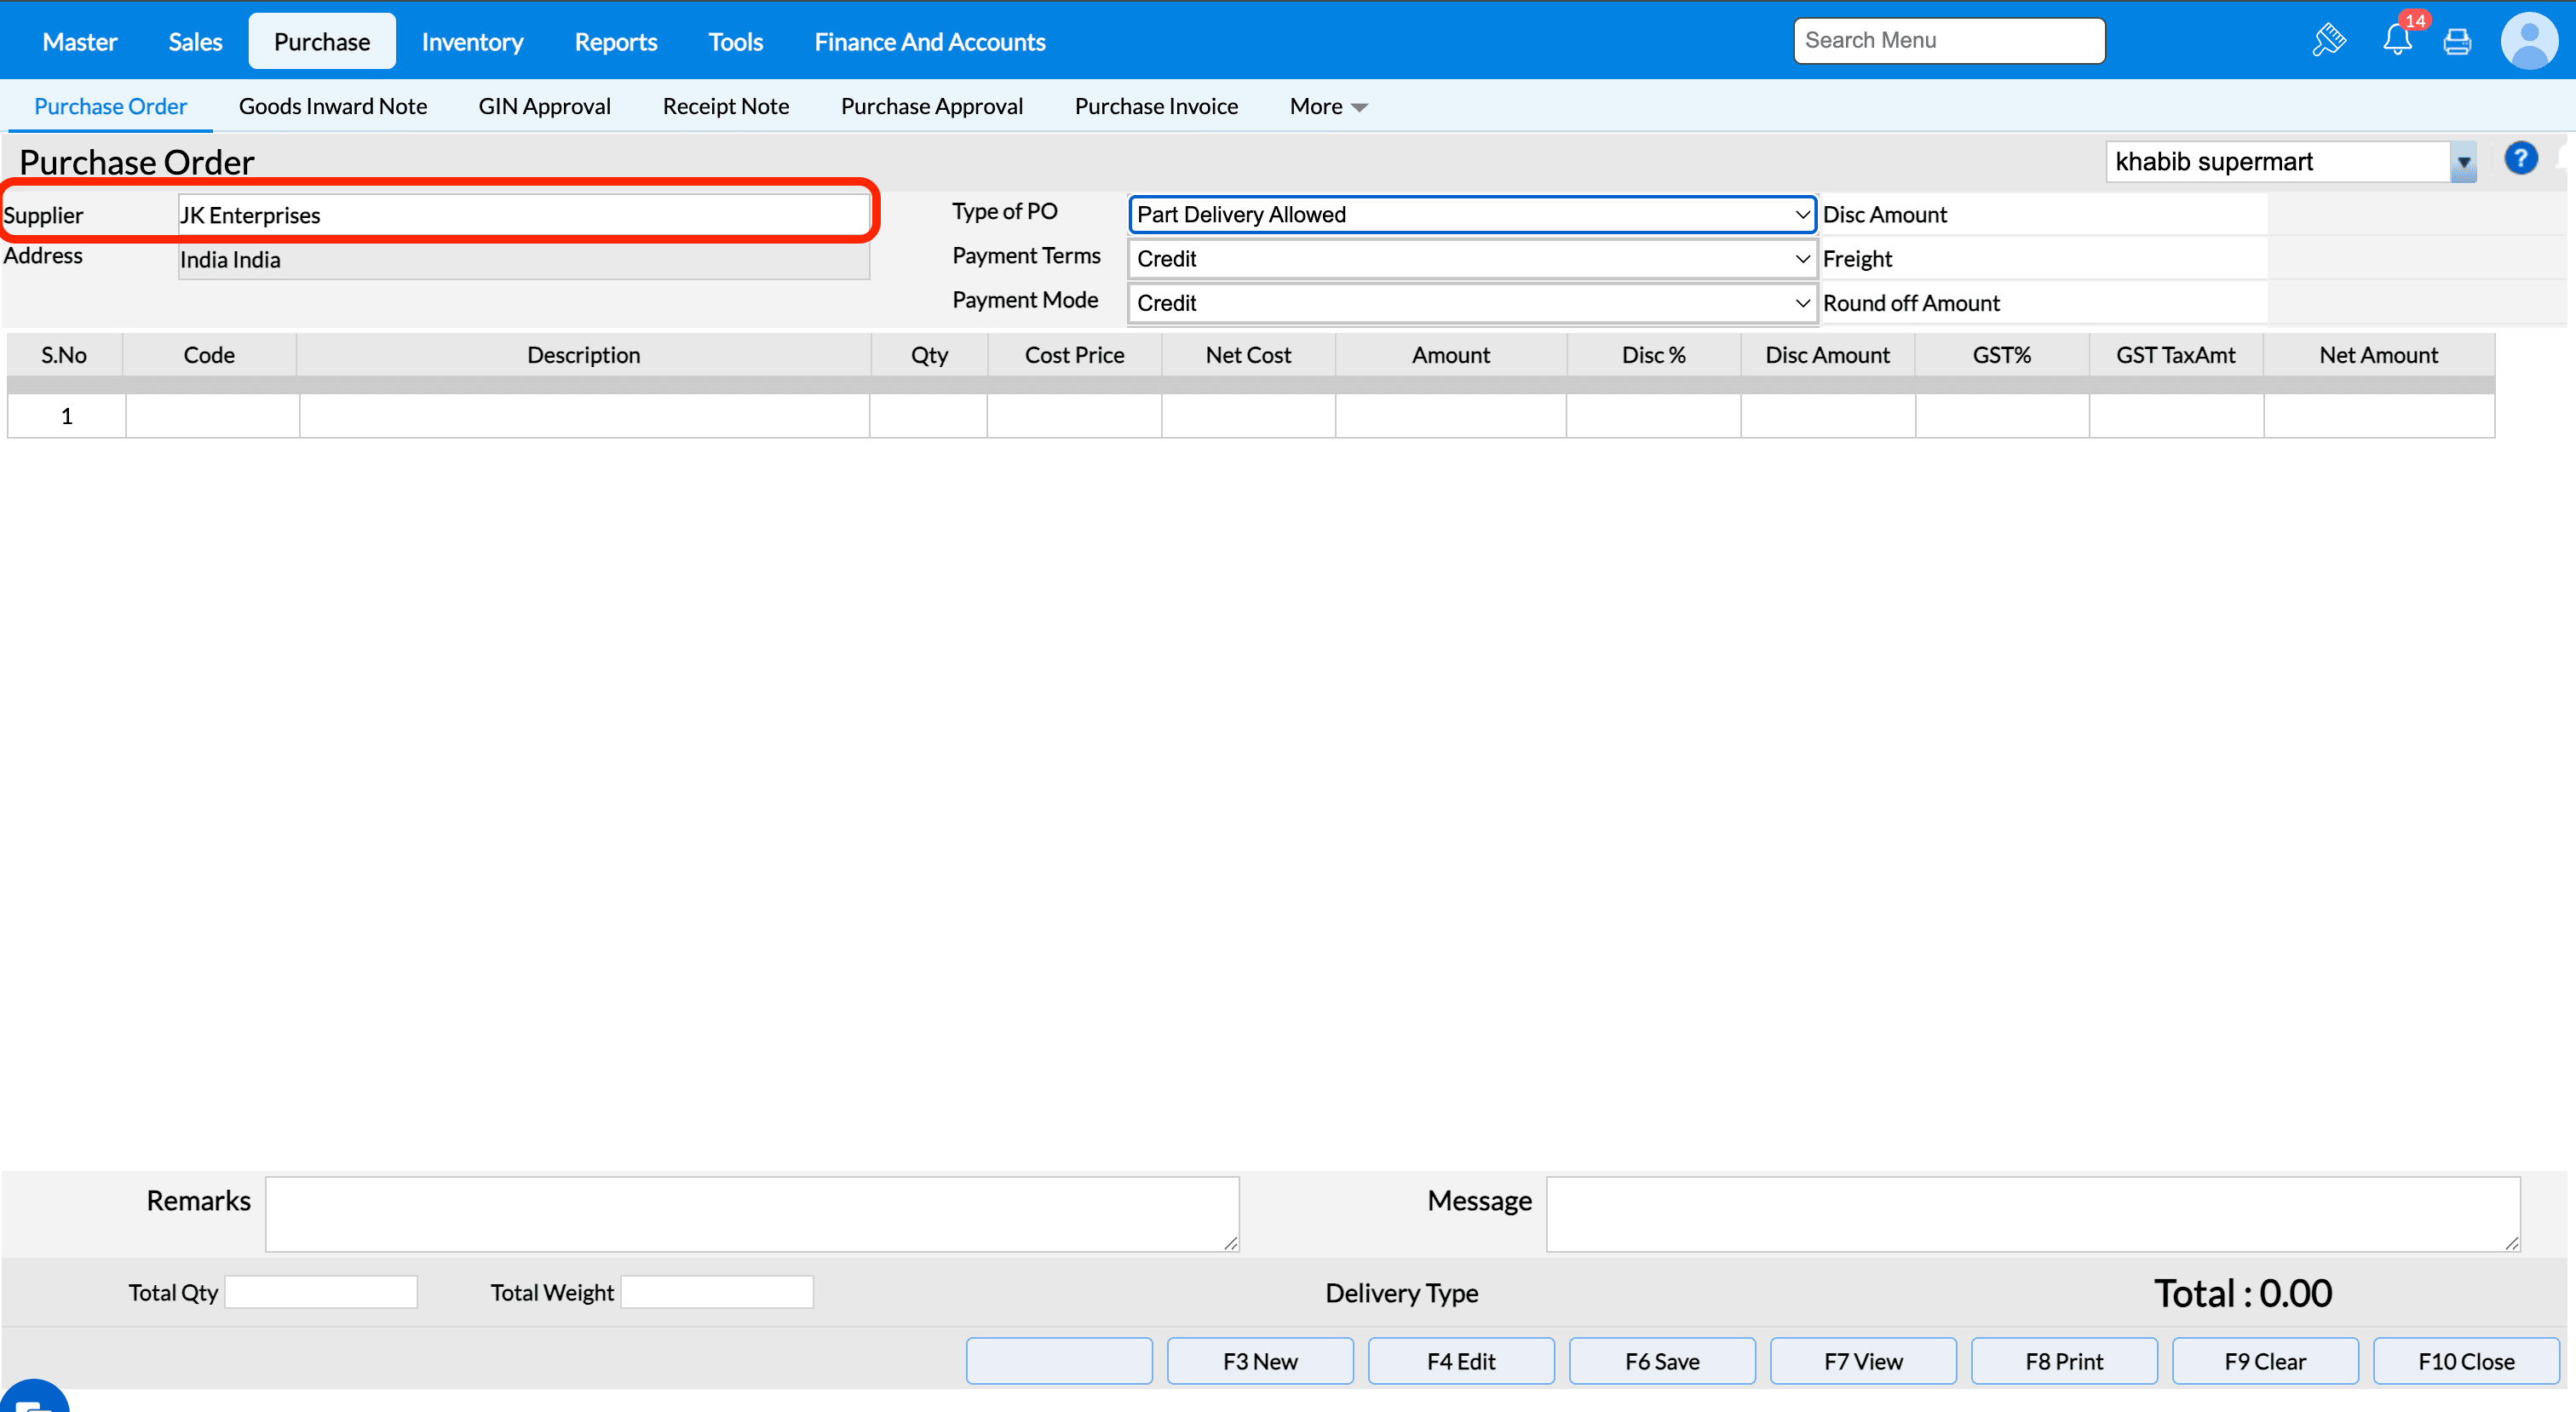Click the F3 New button
This screenshot has height=1412, width=2576.
(1259, 1361)
